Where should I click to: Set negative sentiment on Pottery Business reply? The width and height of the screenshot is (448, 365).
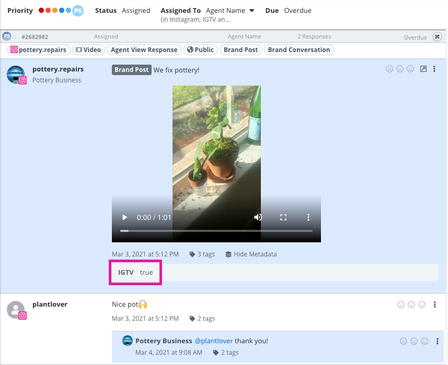point(403,341)
